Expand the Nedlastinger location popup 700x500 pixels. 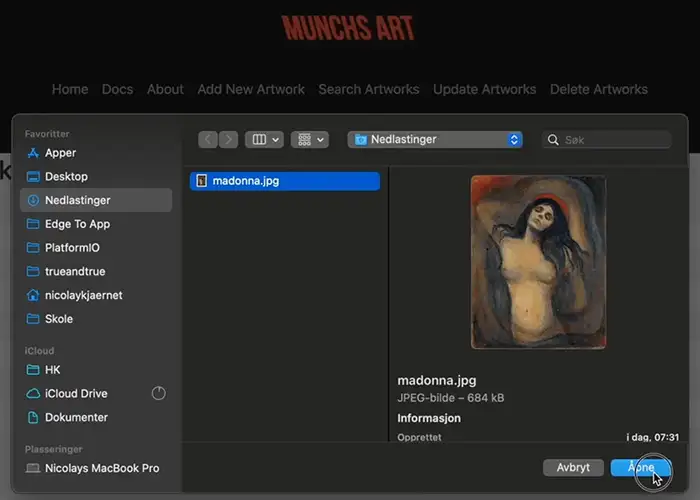[435, 140]
